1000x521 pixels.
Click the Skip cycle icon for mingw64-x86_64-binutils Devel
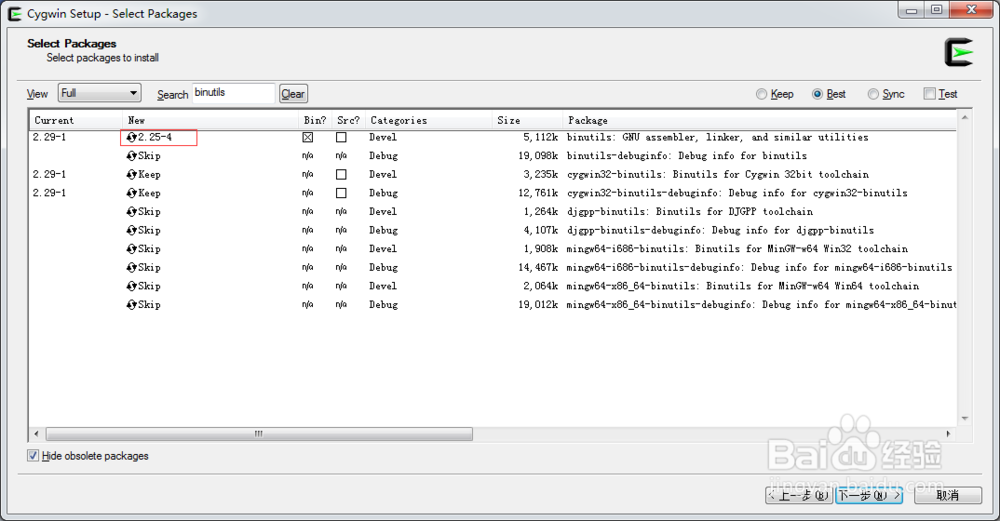point(131,286)
